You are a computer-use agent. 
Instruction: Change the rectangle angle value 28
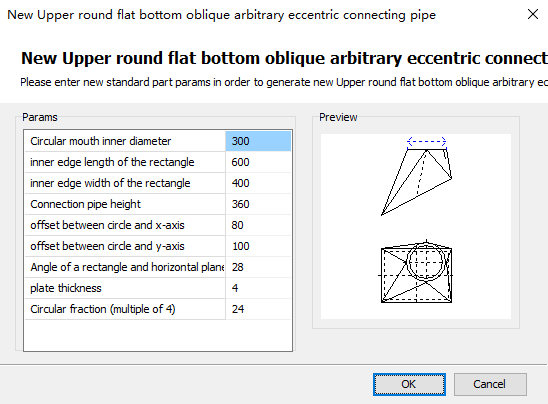[258, 267]
